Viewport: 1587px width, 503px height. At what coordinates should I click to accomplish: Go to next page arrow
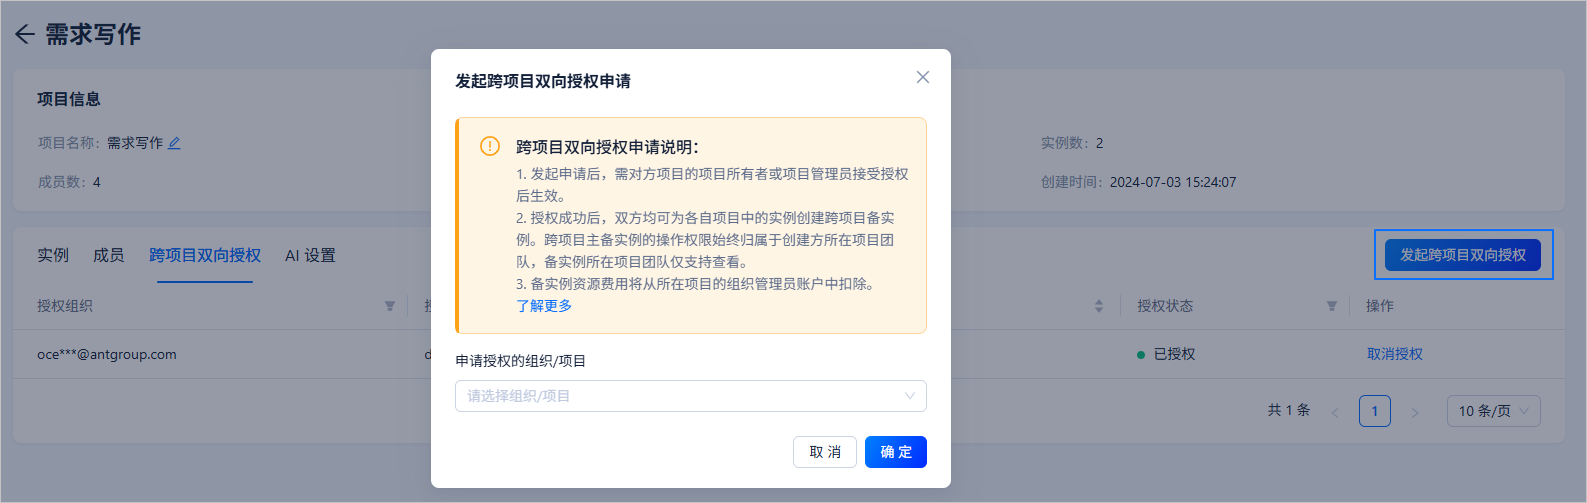1414,412
